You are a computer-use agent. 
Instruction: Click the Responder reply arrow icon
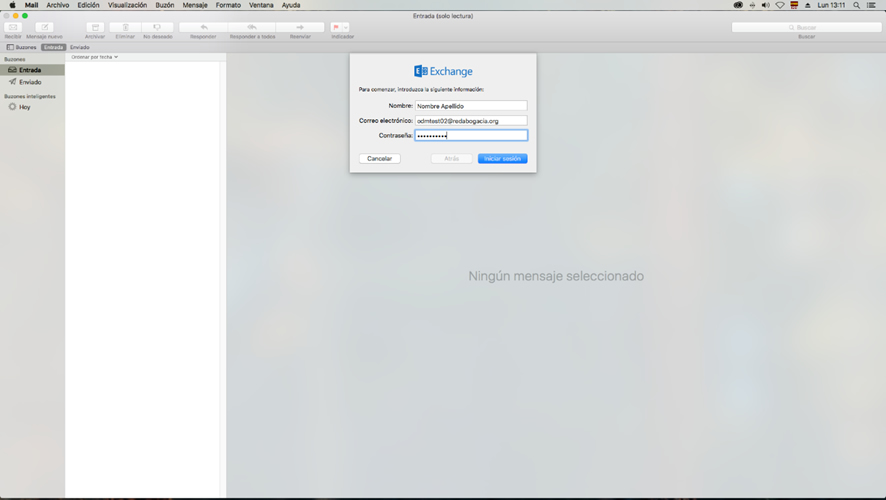tap(203, 27)
